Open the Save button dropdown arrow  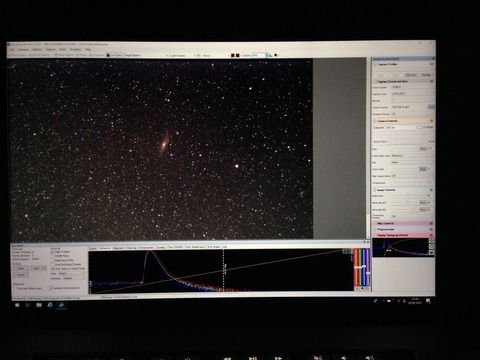44,268
